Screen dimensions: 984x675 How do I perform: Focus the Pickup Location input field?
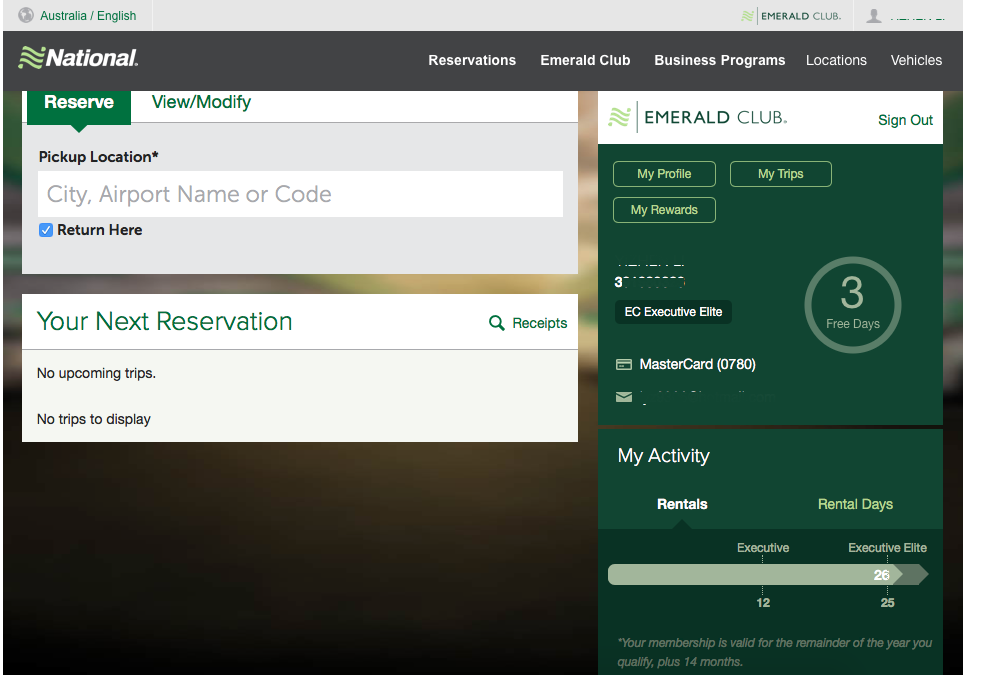click(300, 194)
